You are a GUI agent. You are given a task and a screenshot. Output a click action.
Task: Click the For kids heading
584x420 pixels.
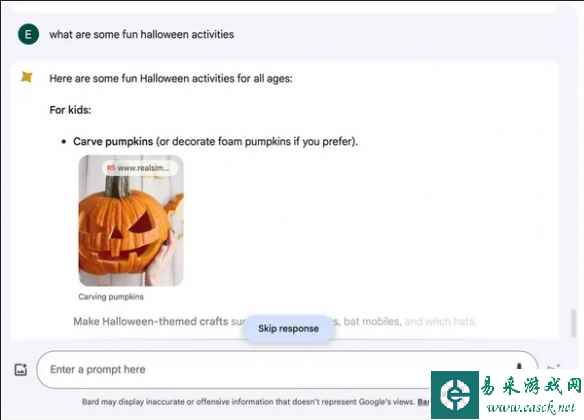click(70, 110)
